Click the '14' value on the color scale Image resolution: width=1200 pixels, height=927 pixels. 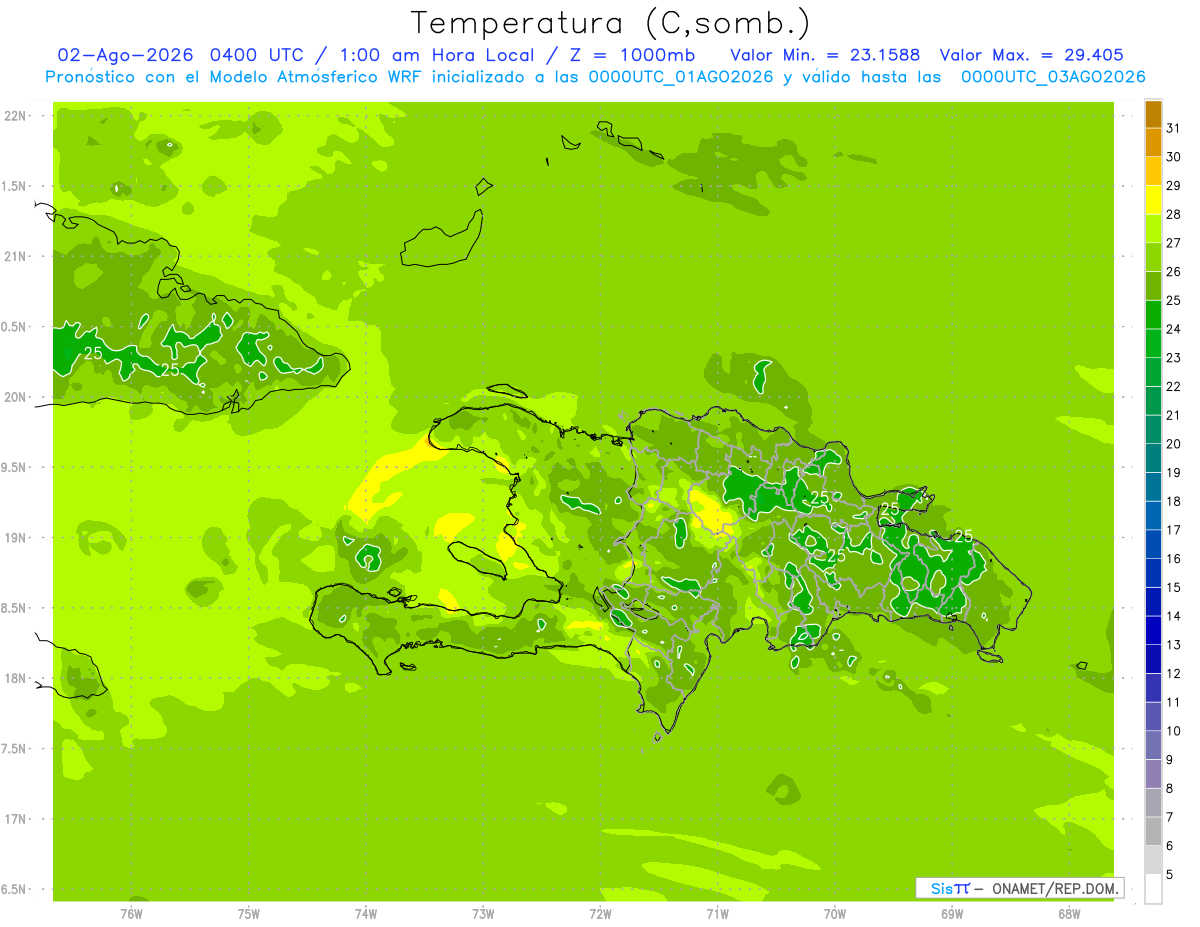tap(1174, 616)
